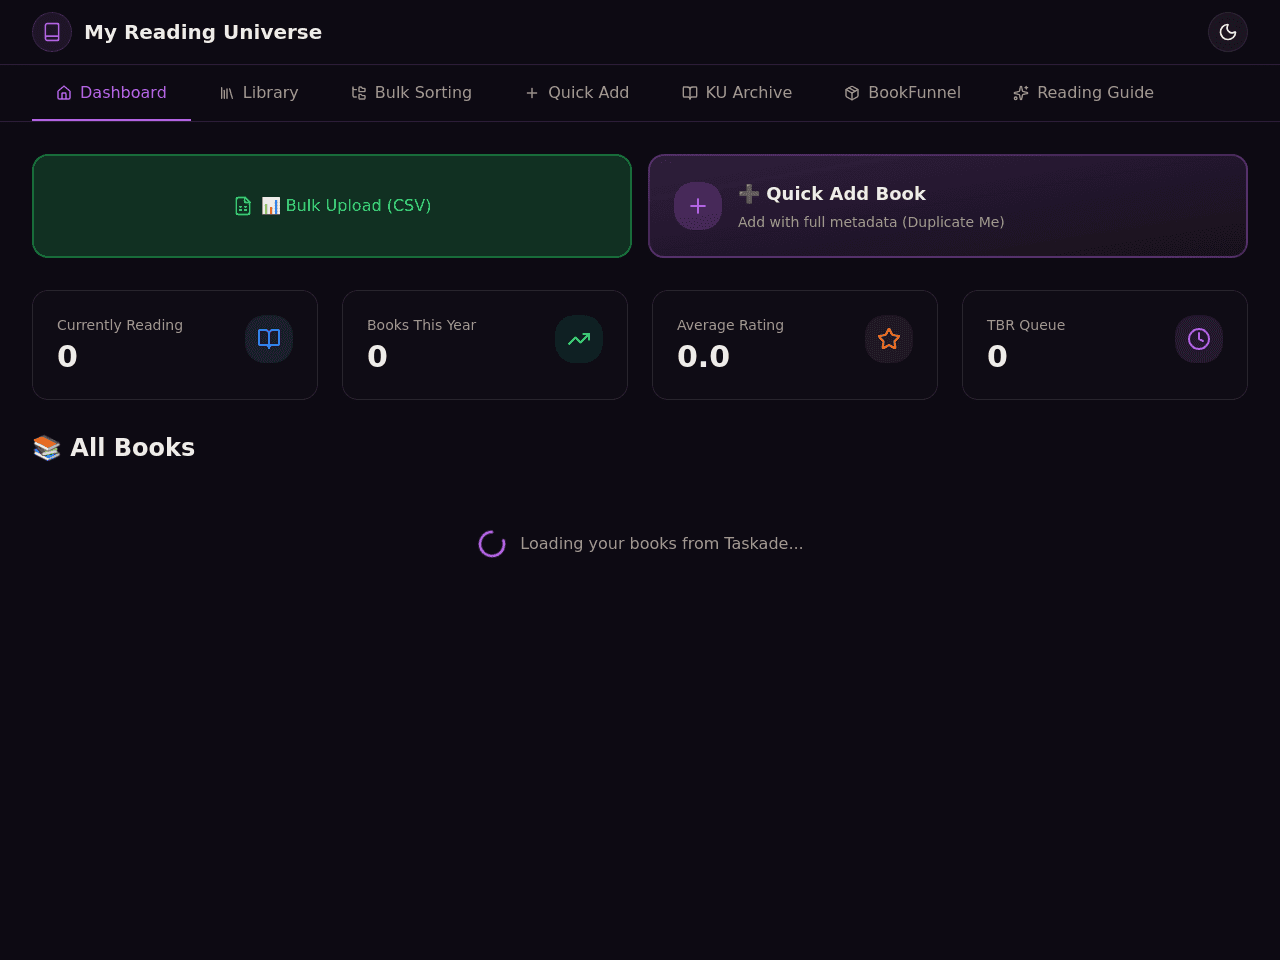Open the Bulk Sorting tab

click(411, 93)
